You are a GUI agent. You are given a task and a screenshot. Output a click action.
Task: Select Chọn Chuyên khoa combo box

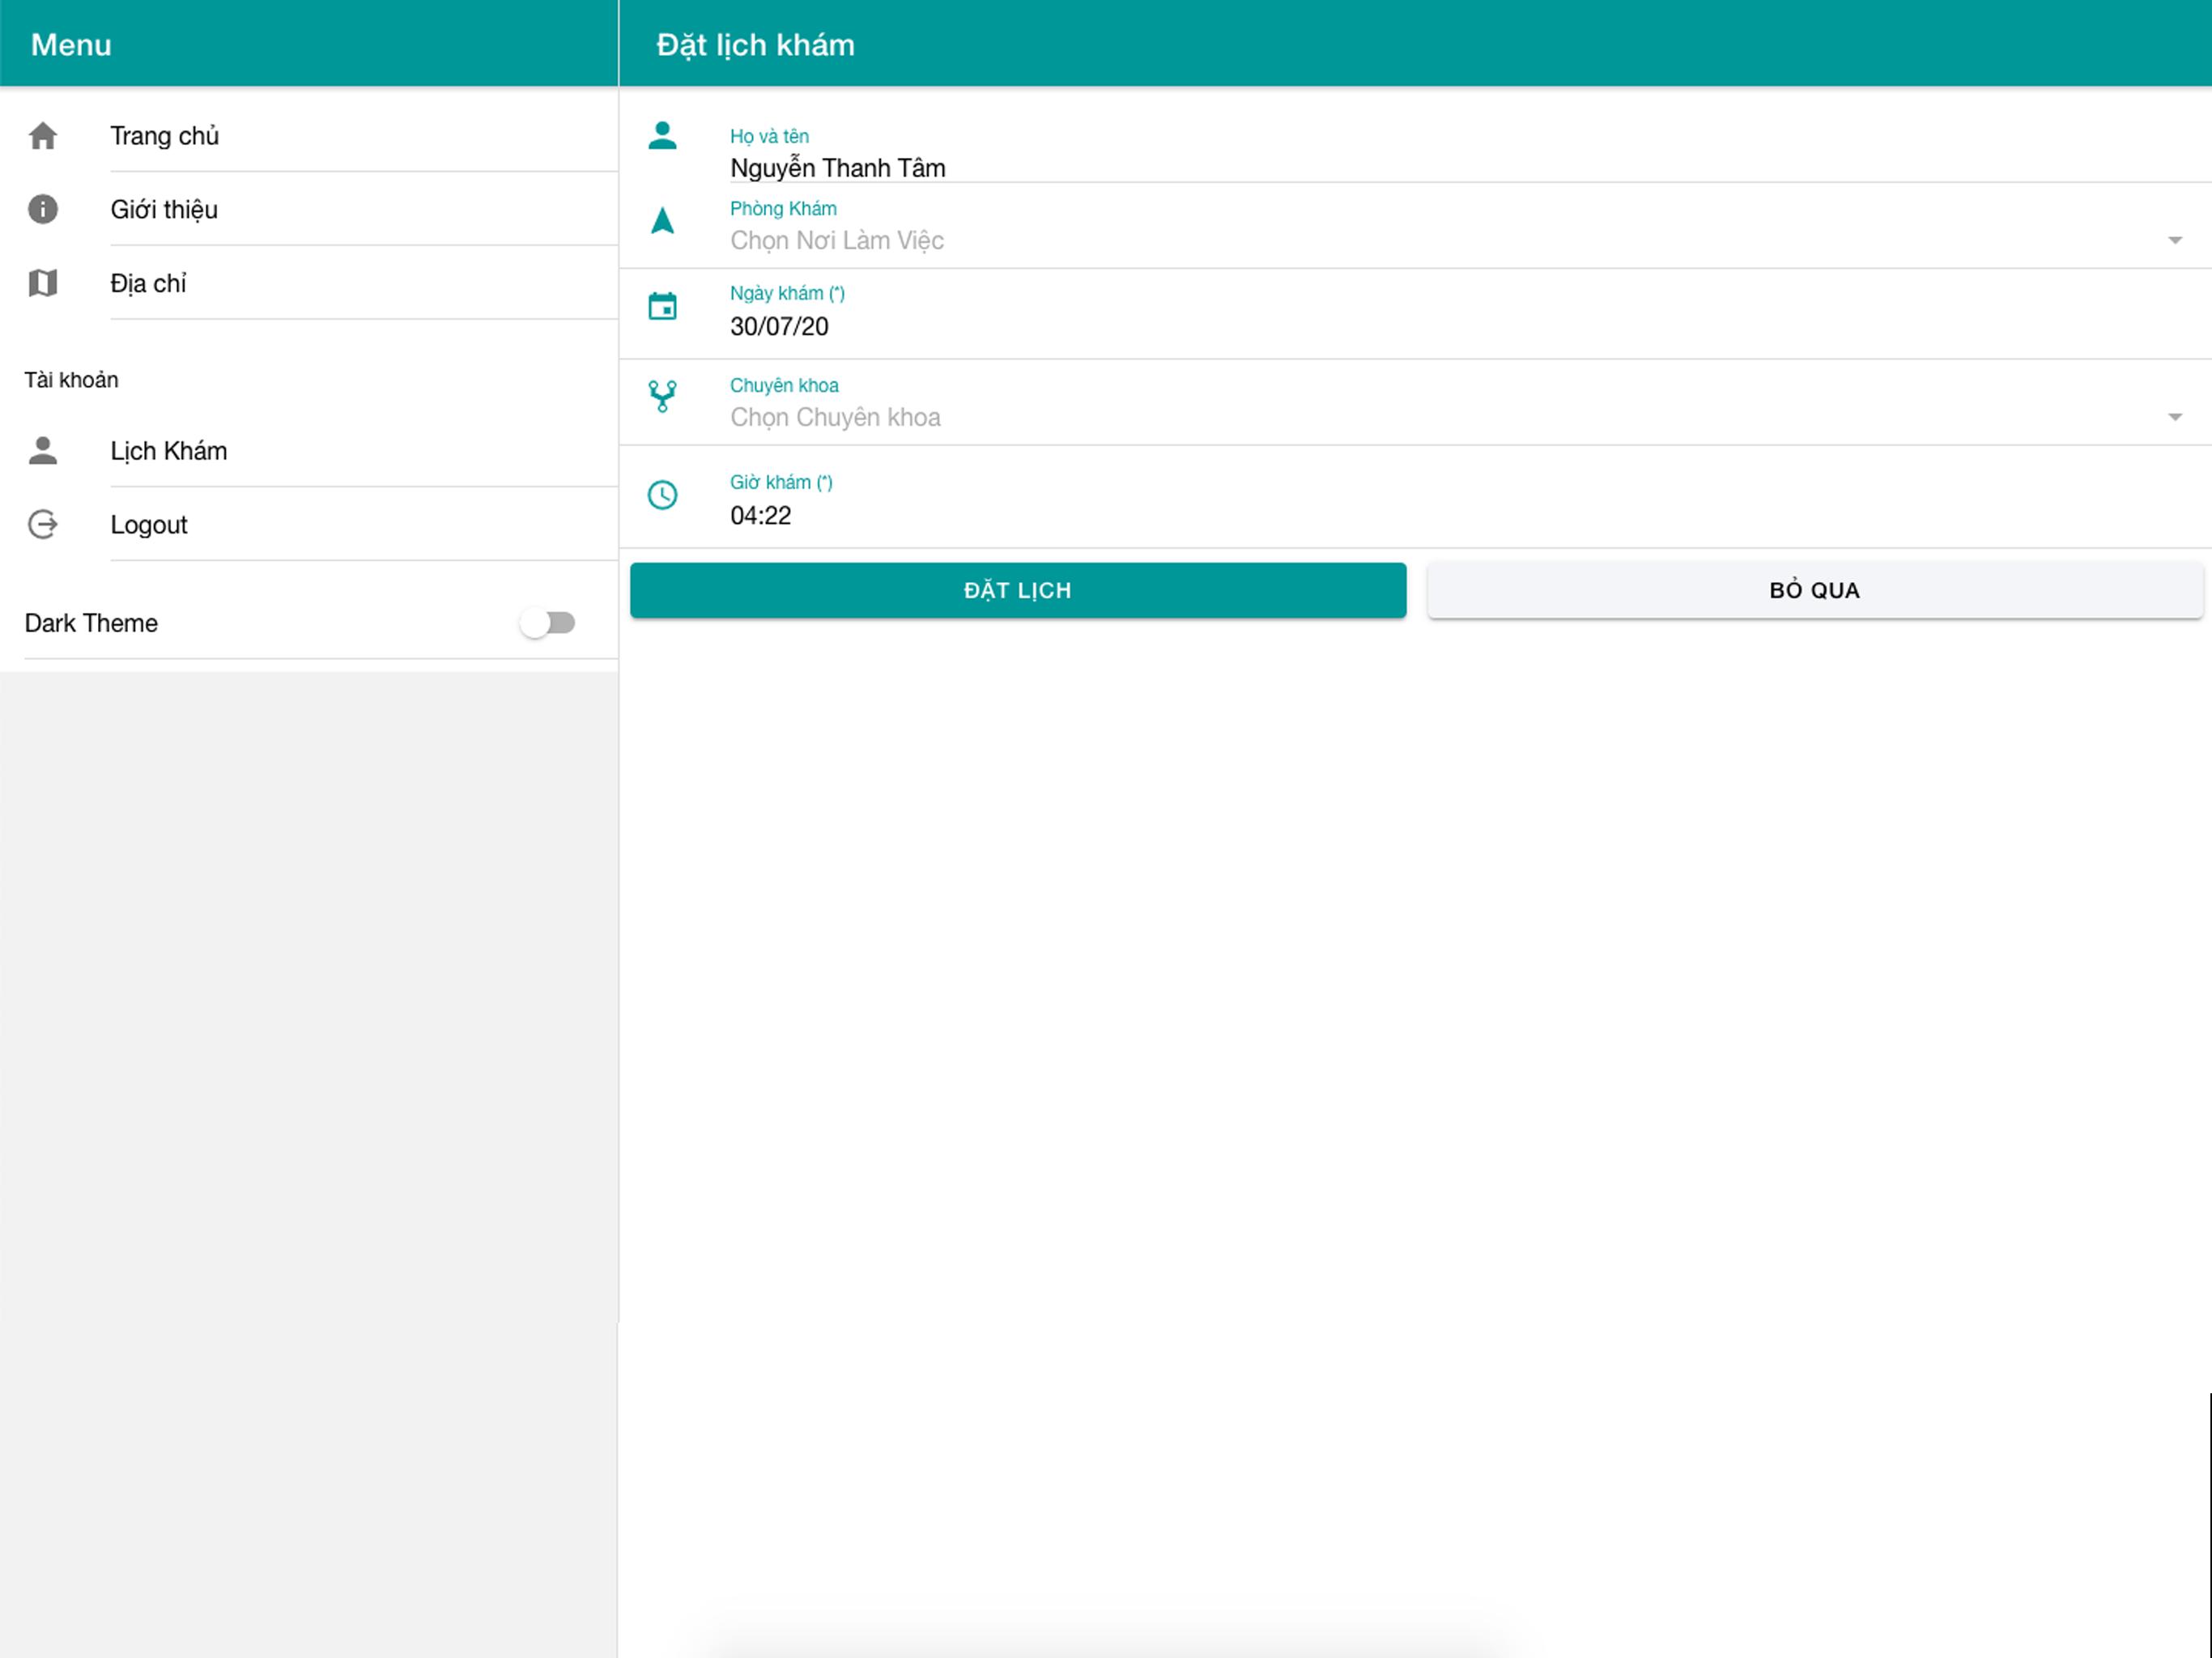pos(1456,417)
